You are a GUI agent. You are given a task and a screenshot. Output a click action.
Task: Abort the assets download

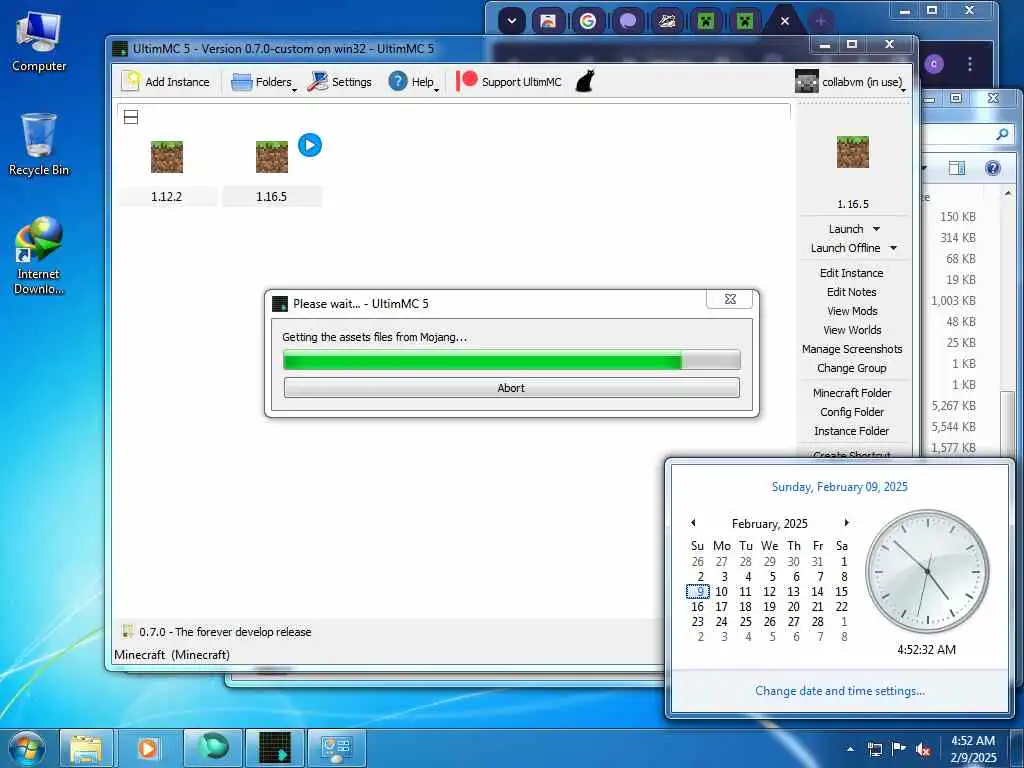pos(511,387)
